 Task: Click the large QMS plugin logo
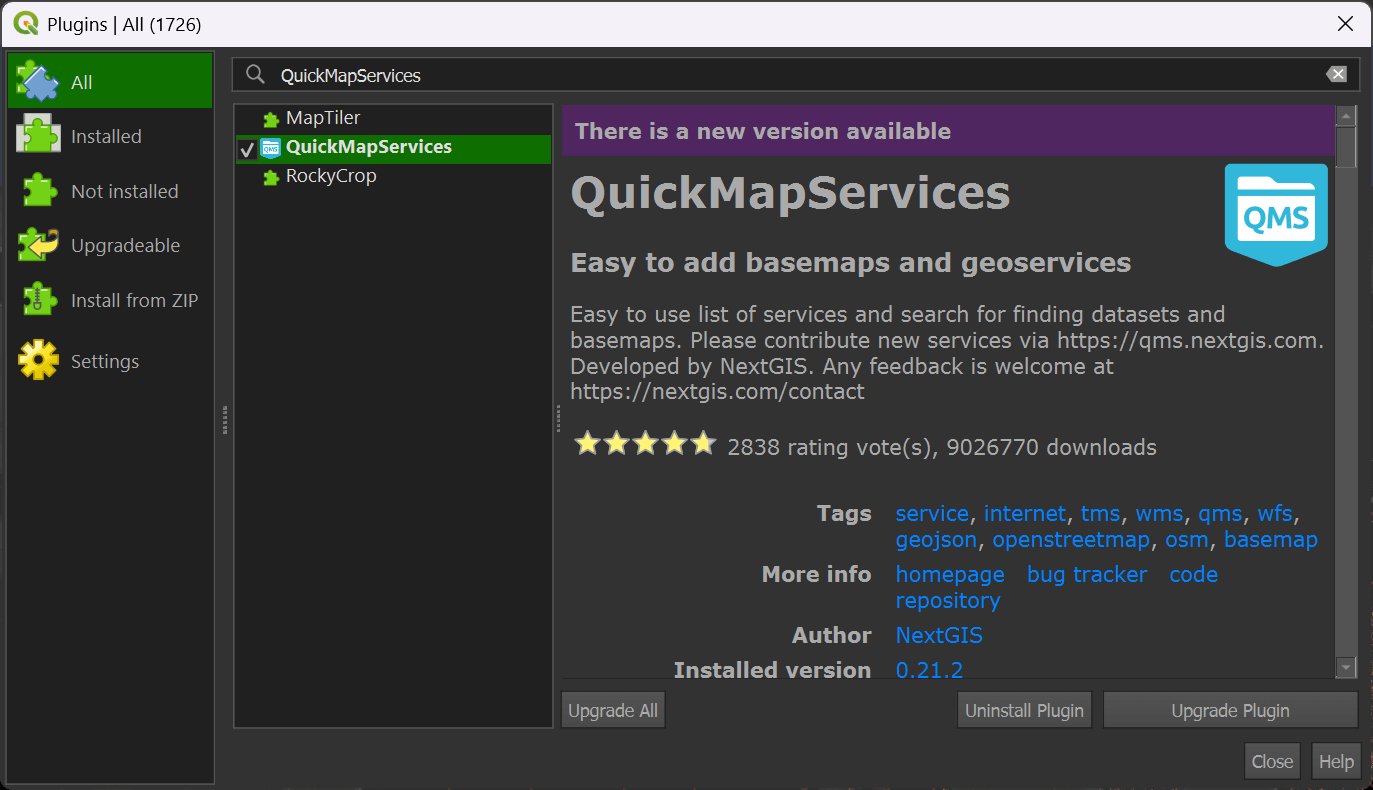tap(1276, 215)
